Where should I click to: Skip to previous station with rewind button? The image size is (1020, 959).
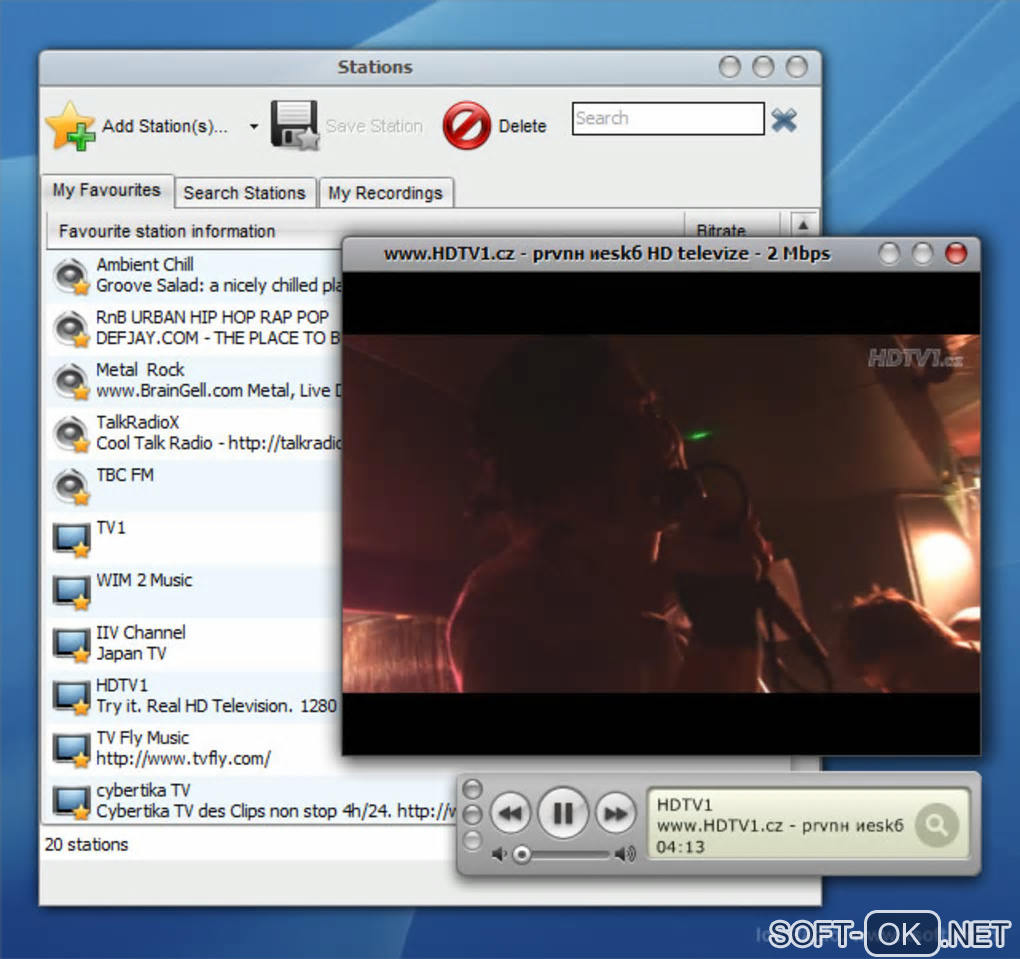coord(511,812)
